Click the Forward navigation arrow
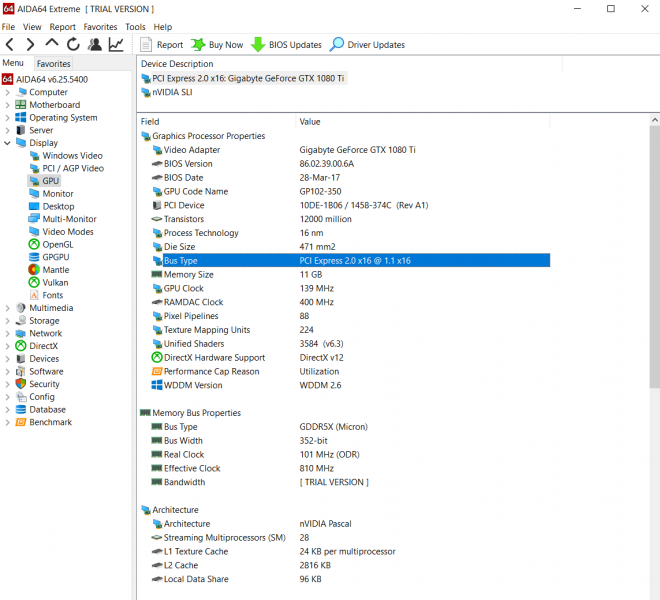 [x=30, y=45]
